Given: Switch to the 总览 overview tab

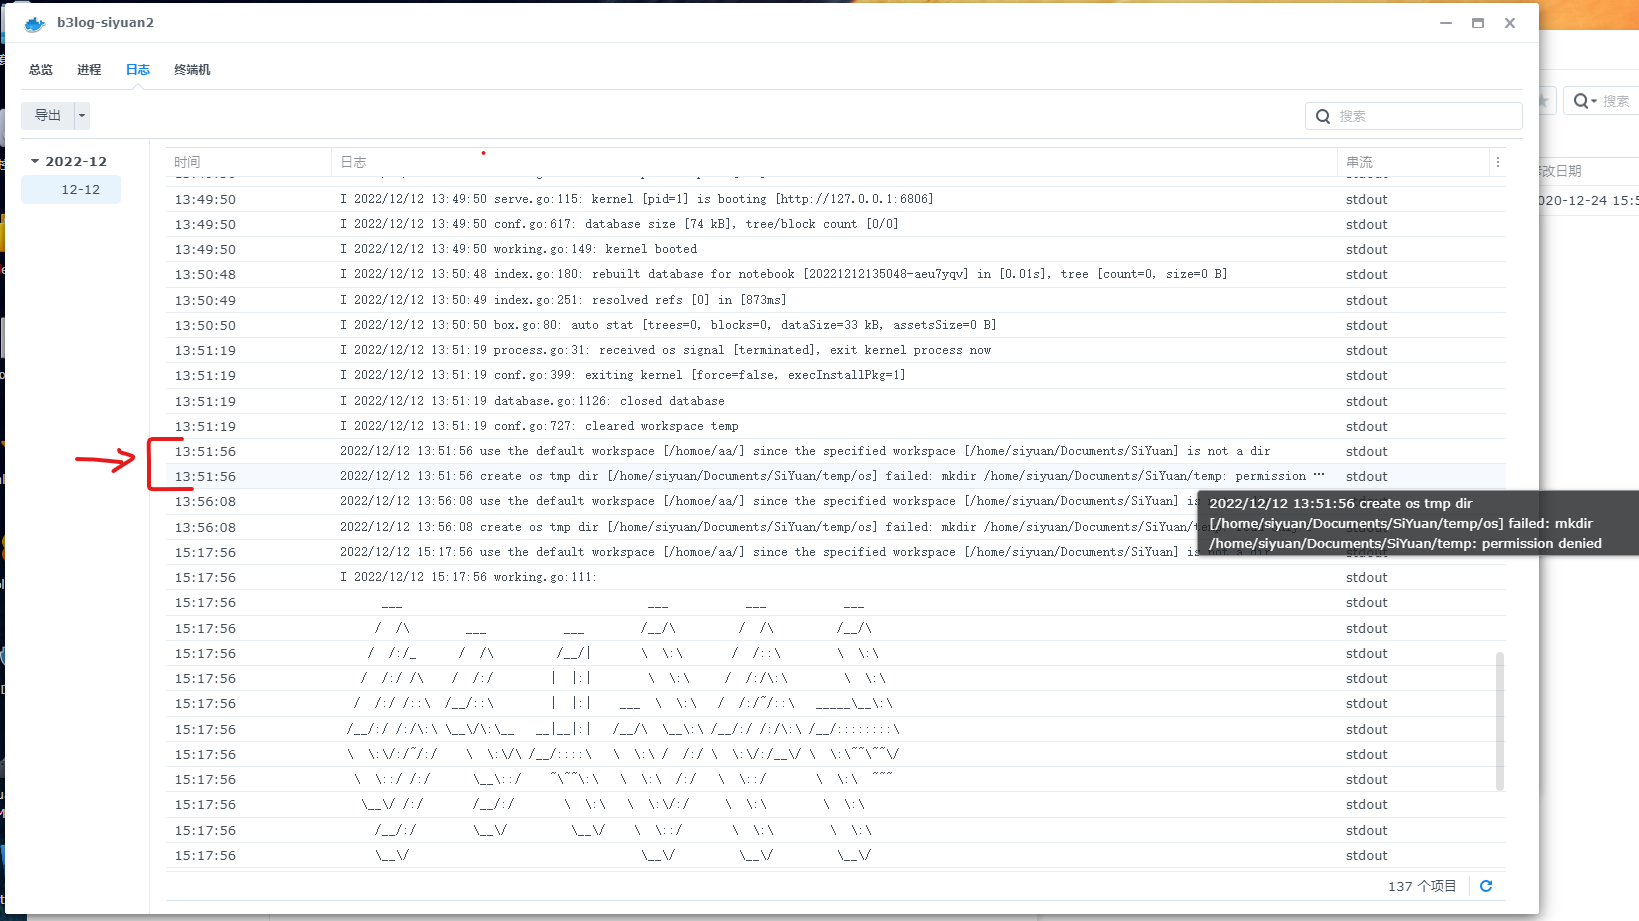Looking at the screenshot, I should (x=40, y=69).
